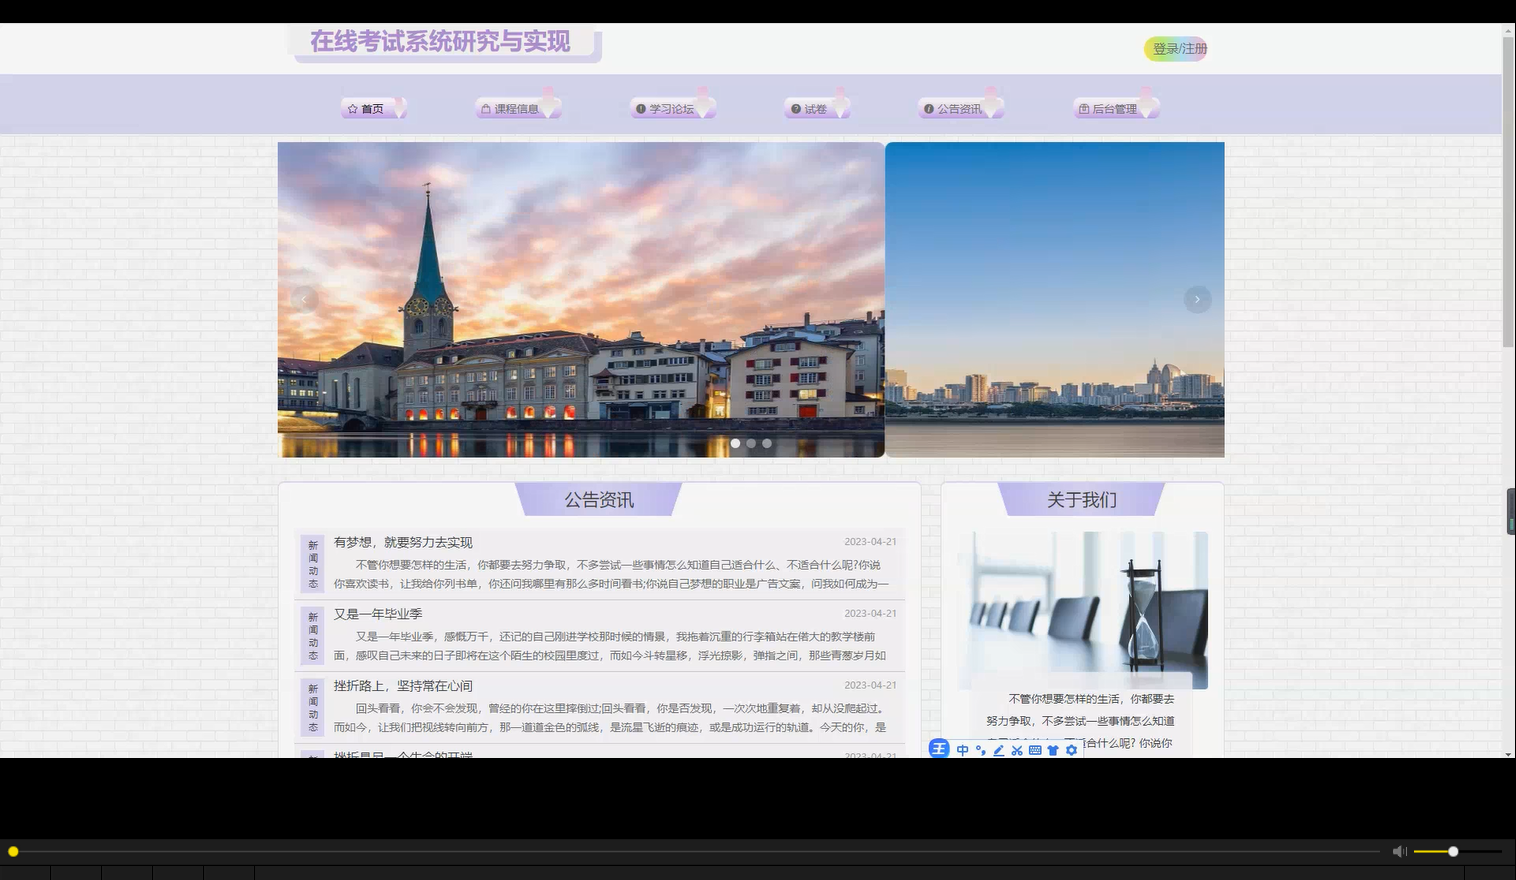The height and width of the screenshot is (880, 1516).
Task: Click 新闻动态 tag beside 有梦想 article
Action: pyautogui.click(x=313, y=564)
